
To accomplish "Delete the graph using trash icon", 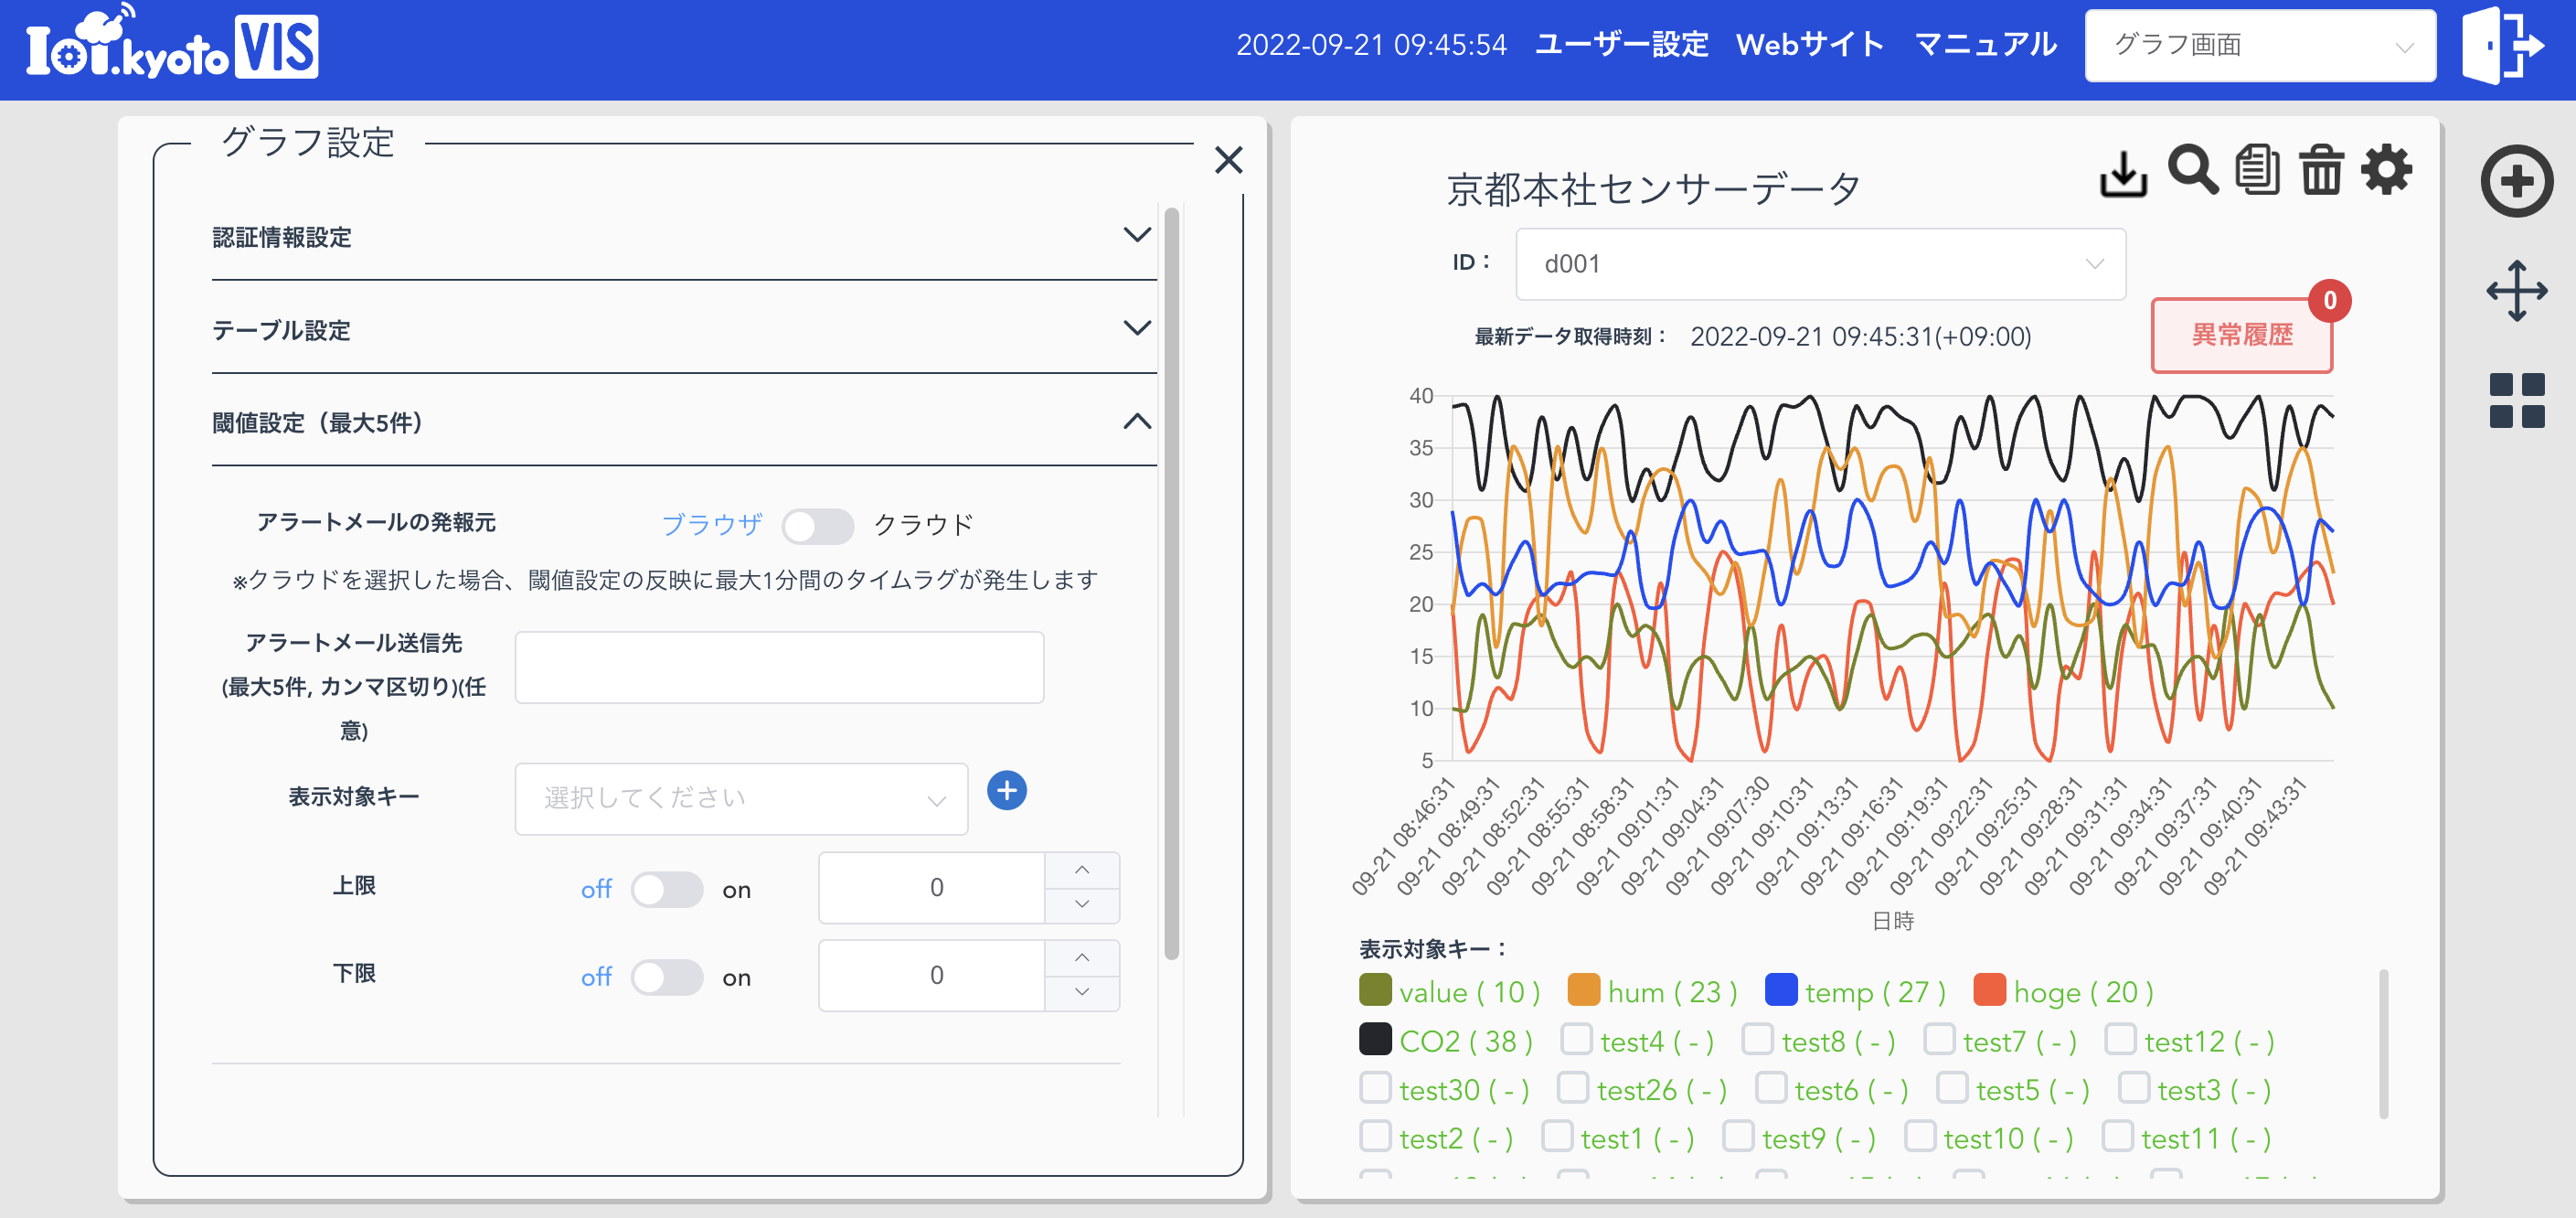I will (x=2321, y=170).
